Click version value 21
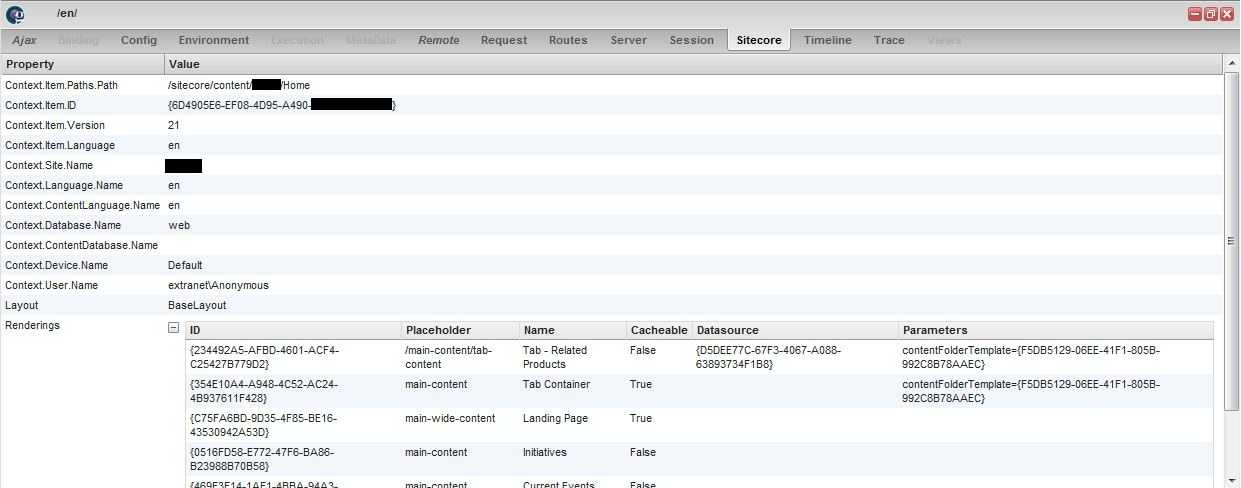Screen dimensions: 1241x488 pos(174,125)
